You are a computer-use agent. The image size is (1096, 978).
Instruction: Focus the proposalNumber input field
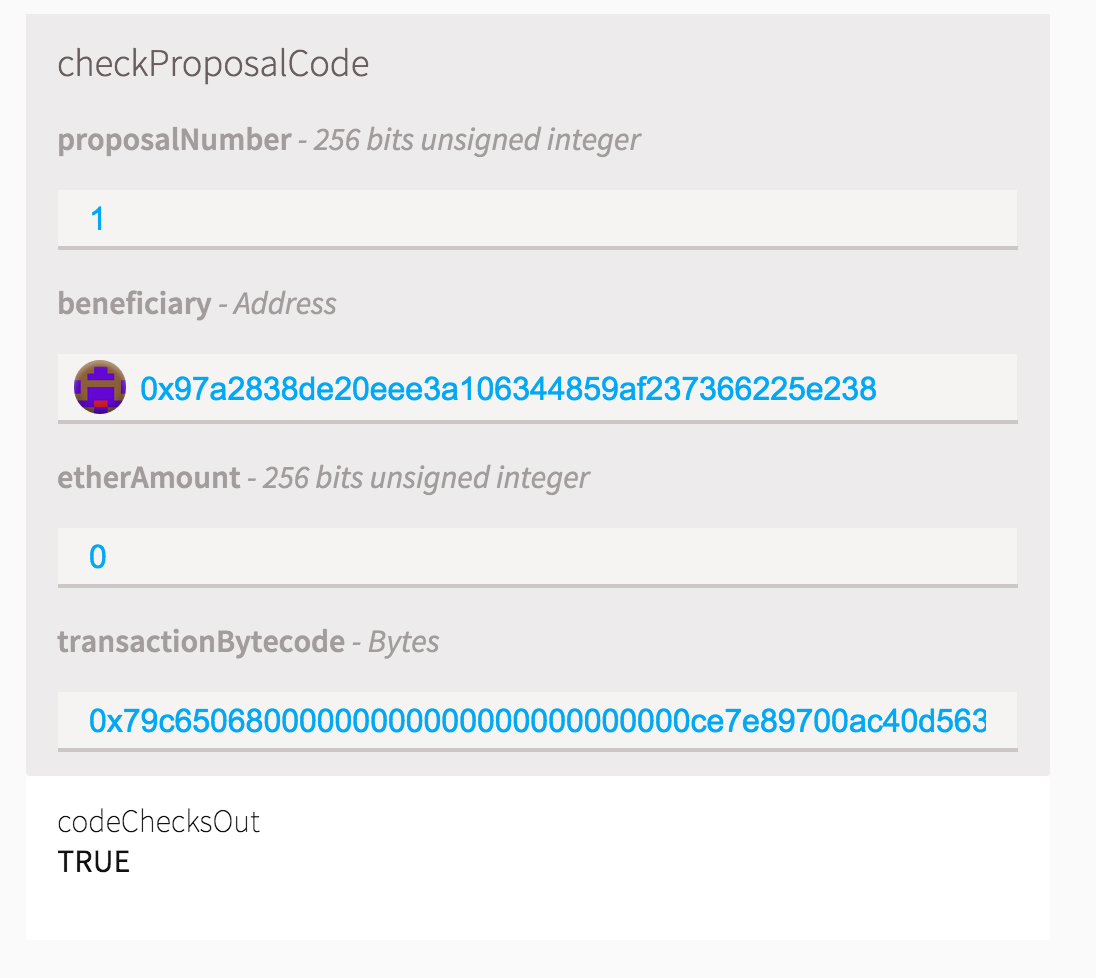pyautogui.click(x=537, y=218)
